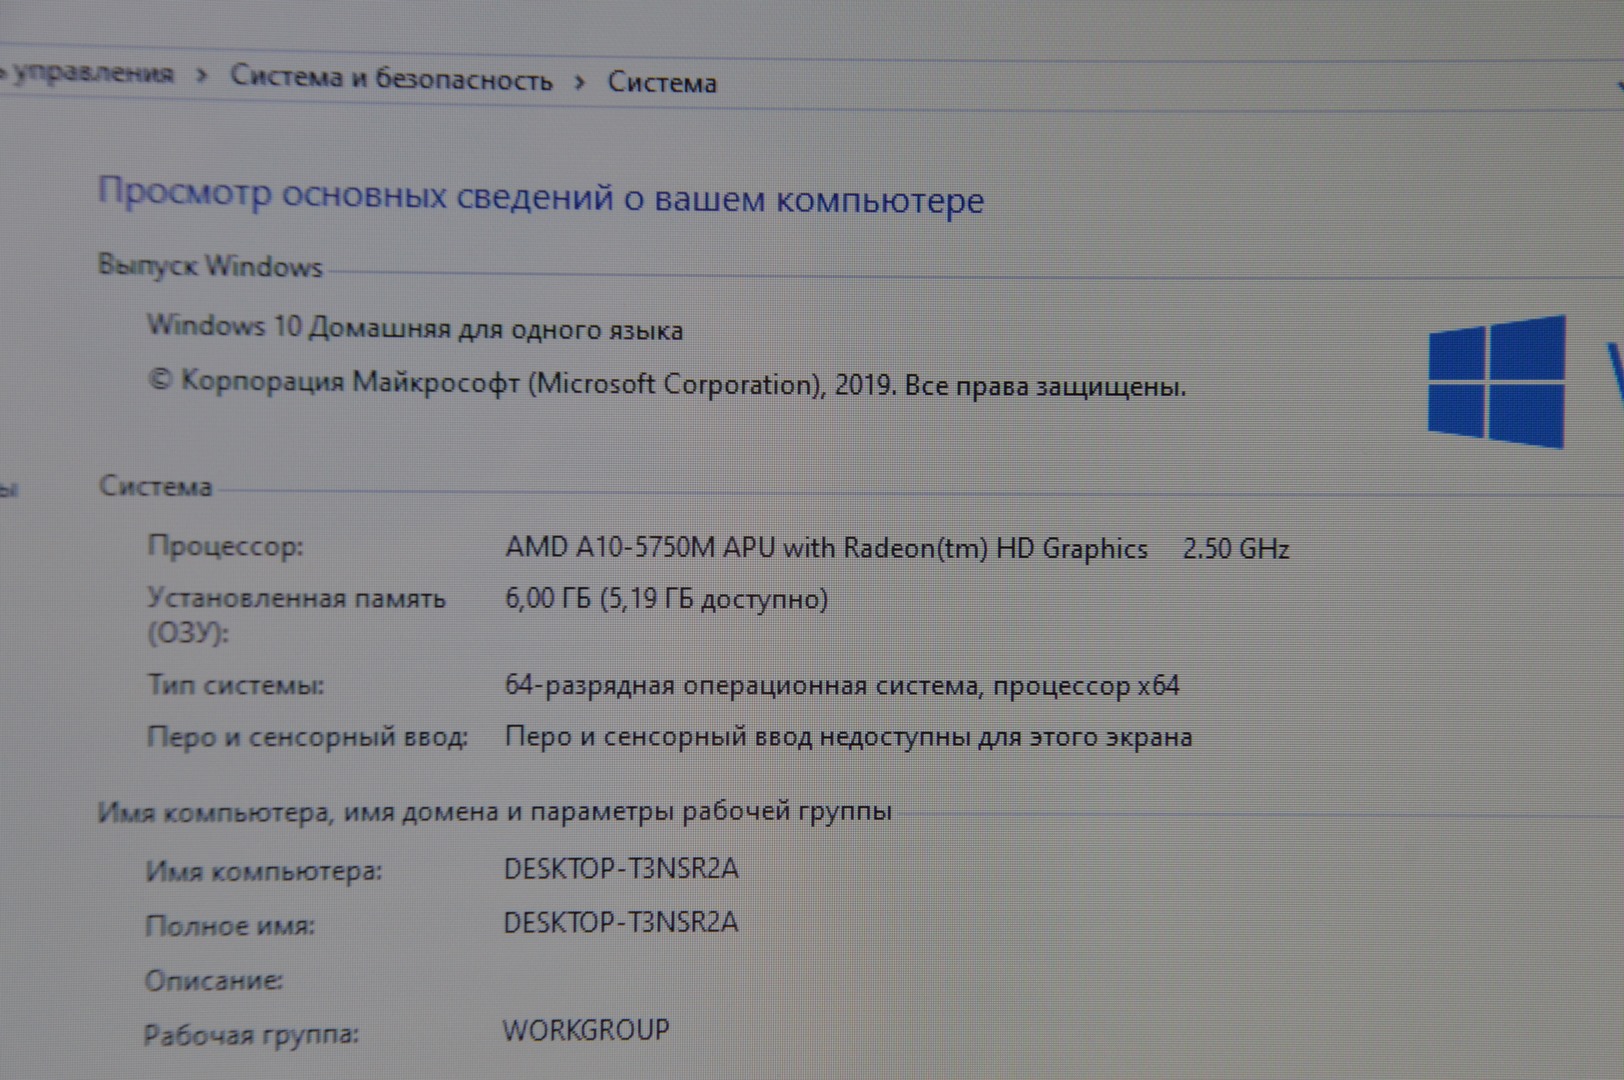Click the "Полное имя" value DESKTOP-T3NSR2A
The image size is (1624, 1080).
click(x=620, y=922)
